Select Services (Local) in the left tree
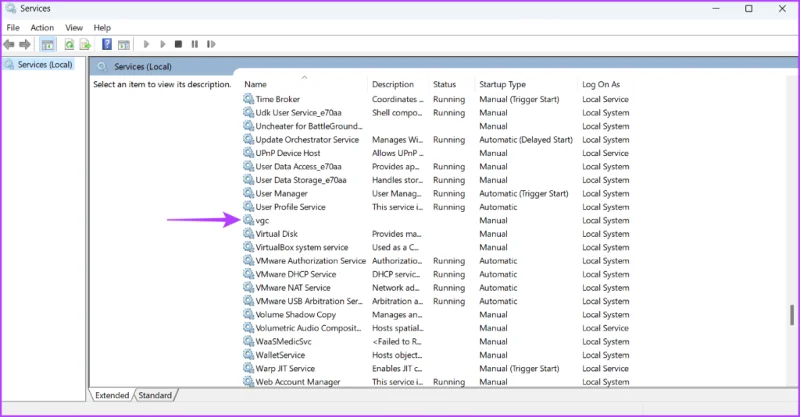The height and width of the screenshot is (417, 800). (x=44, y=64)
